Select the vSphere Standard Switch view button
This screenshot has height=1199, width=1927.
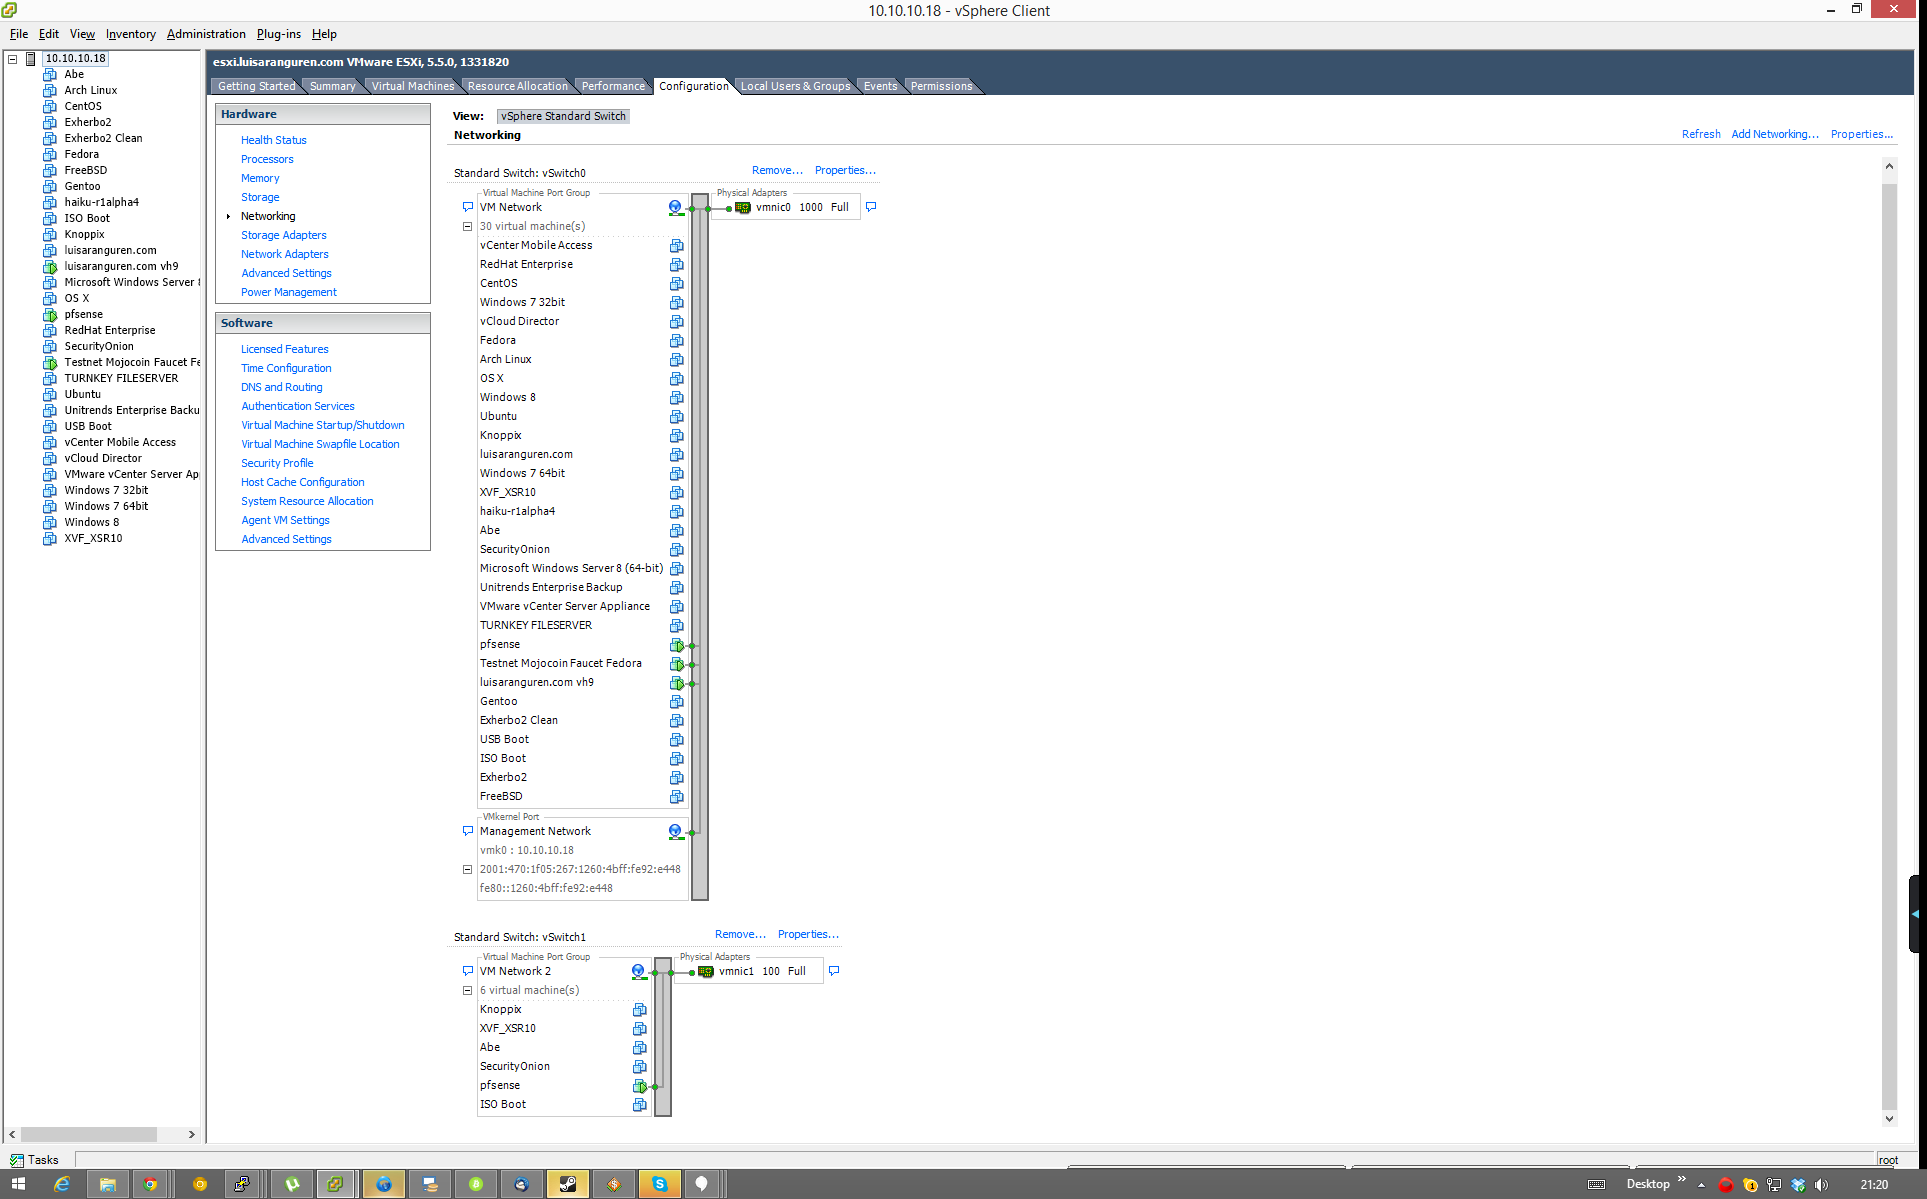(563, 116)
